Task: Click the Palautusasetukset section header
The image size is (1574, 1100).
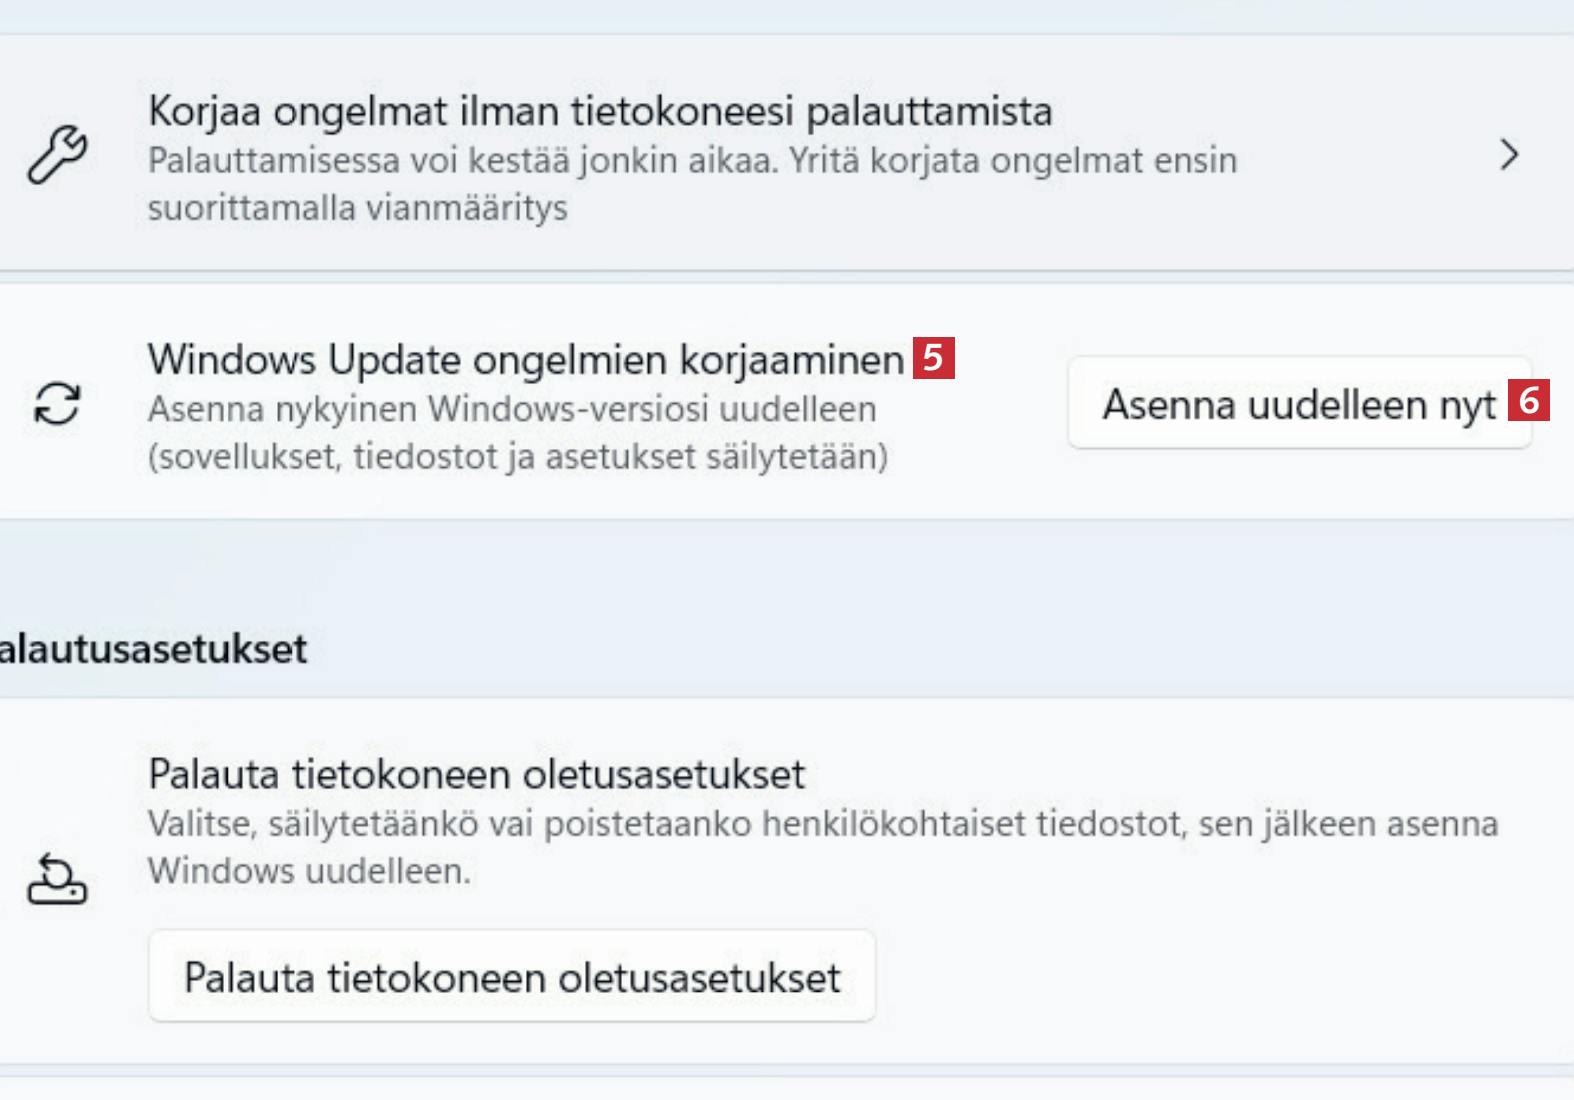Action: pos(153,649)
